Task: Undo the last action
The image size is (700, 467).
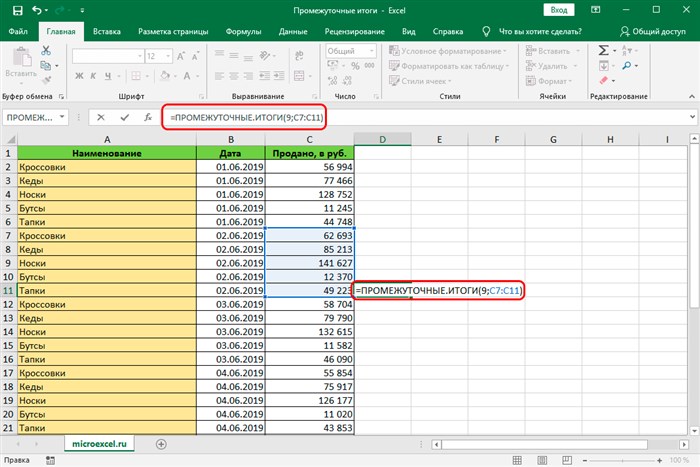Action: [x=37, y=10]
